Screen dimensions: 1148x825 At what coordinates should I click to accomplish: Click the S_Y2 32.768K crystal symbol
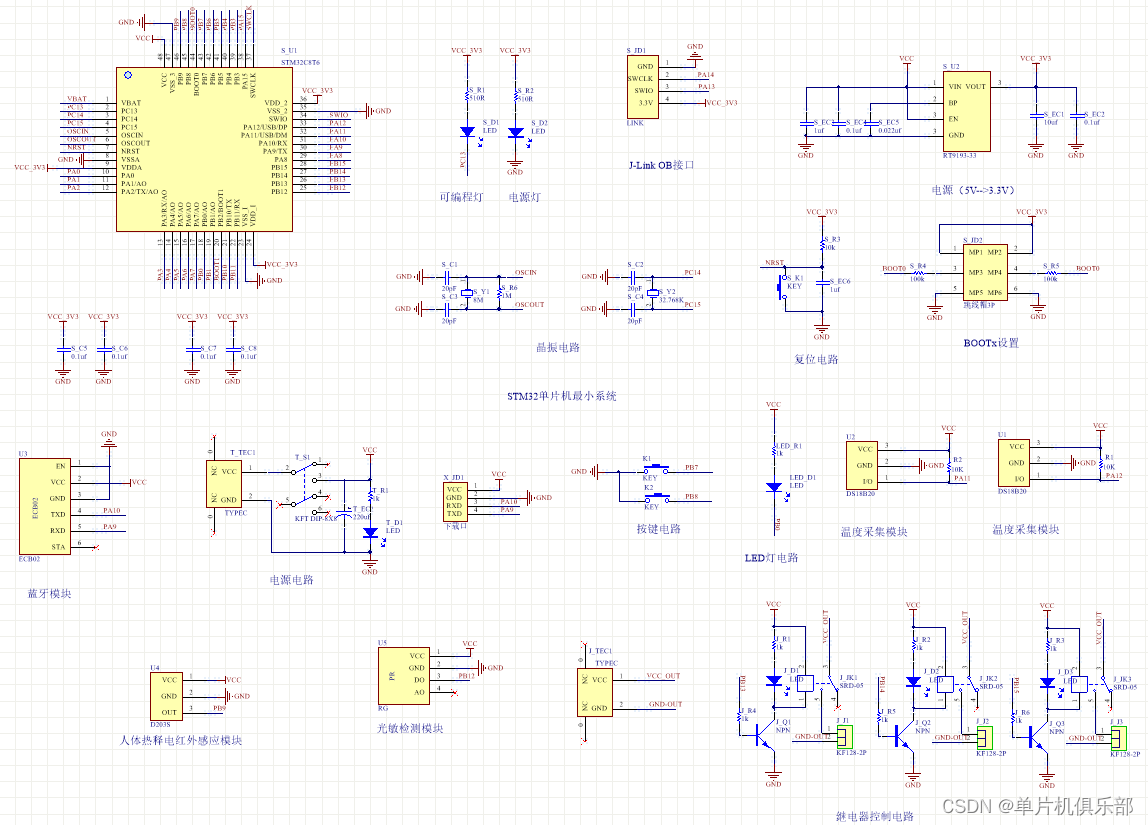pos(652,293)
